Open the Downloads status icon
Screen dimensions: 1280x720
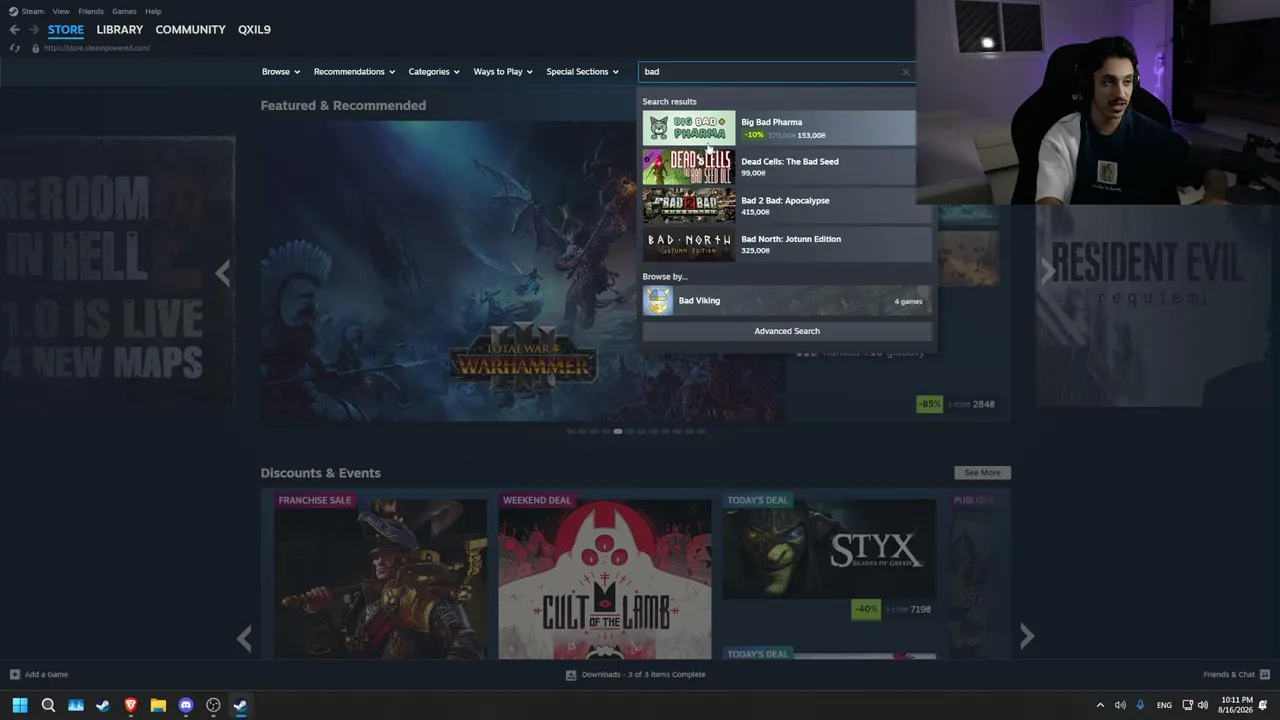point(571,675)
